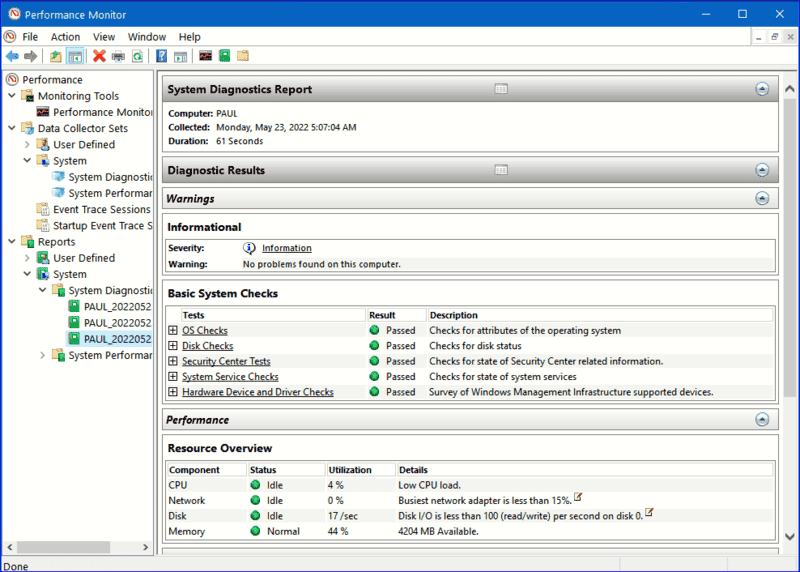Screen dimensions: 800x572
Task: Click the info icon next to Information
Action: [x=249, y=248]
